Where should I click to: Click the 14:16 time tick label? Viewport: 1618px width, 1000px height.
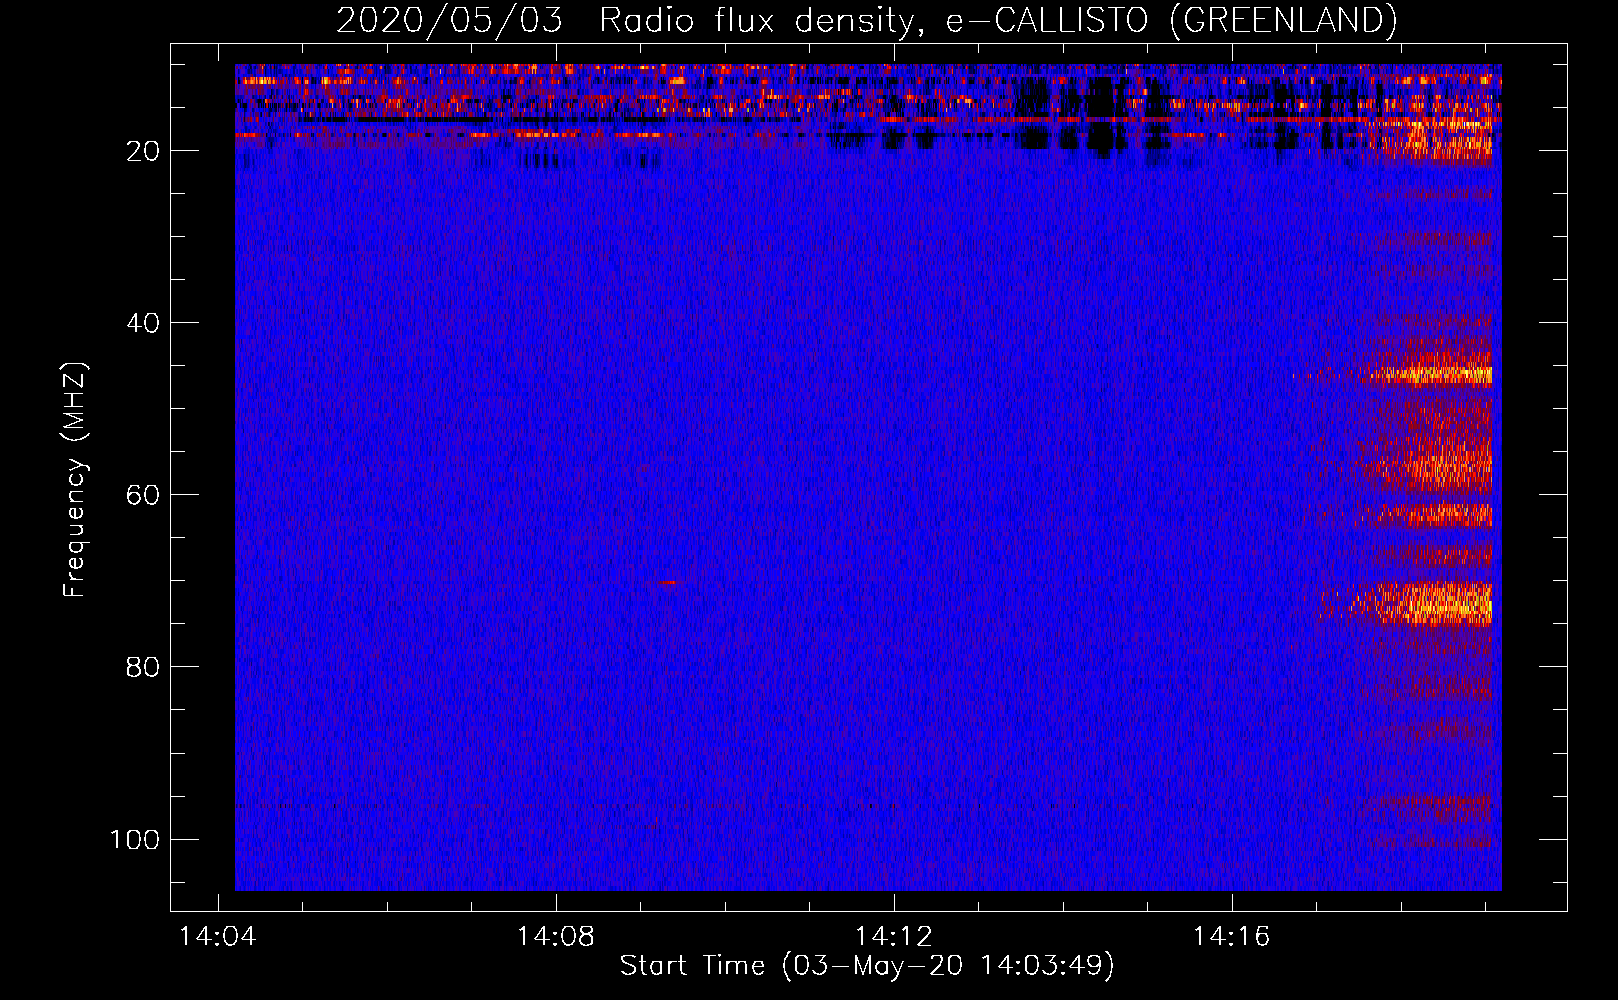pyautogui.click(x=1231, y=937)
